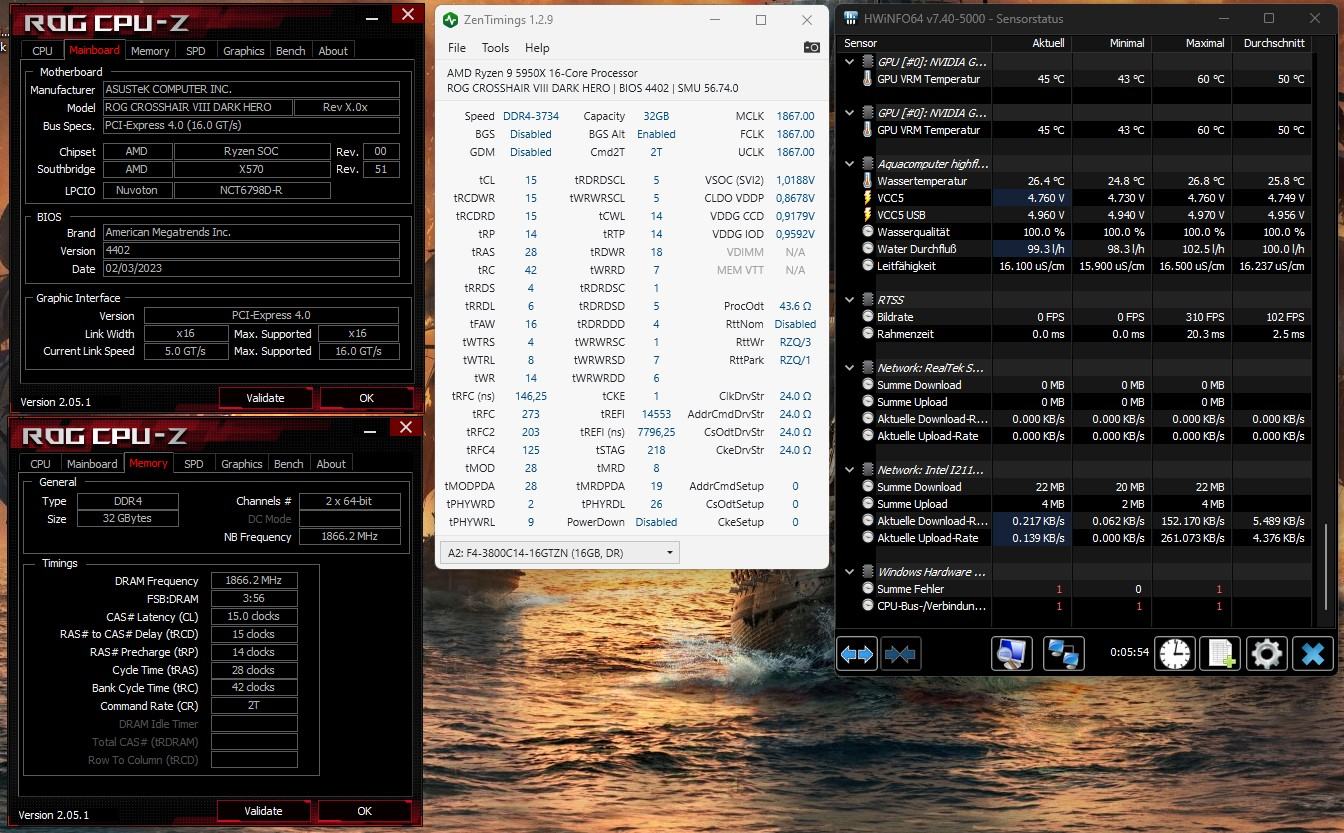Open SPD tab in CPU-Z Memory window

click(x=194, y=464)
